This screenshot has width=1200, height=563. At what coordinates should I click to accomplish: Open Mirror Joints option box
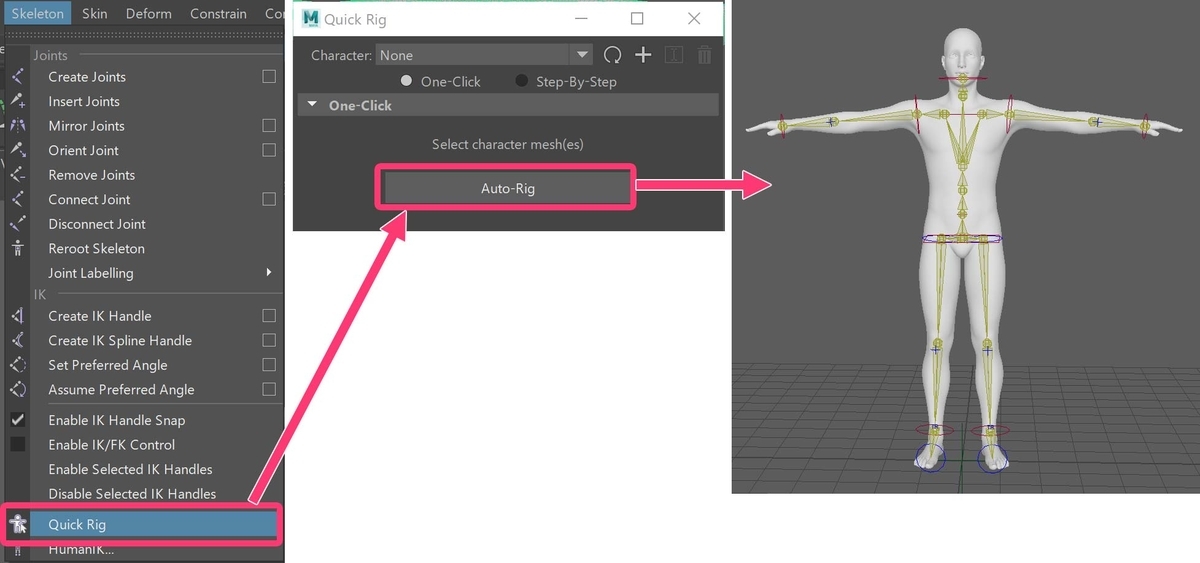coord(269,125)
